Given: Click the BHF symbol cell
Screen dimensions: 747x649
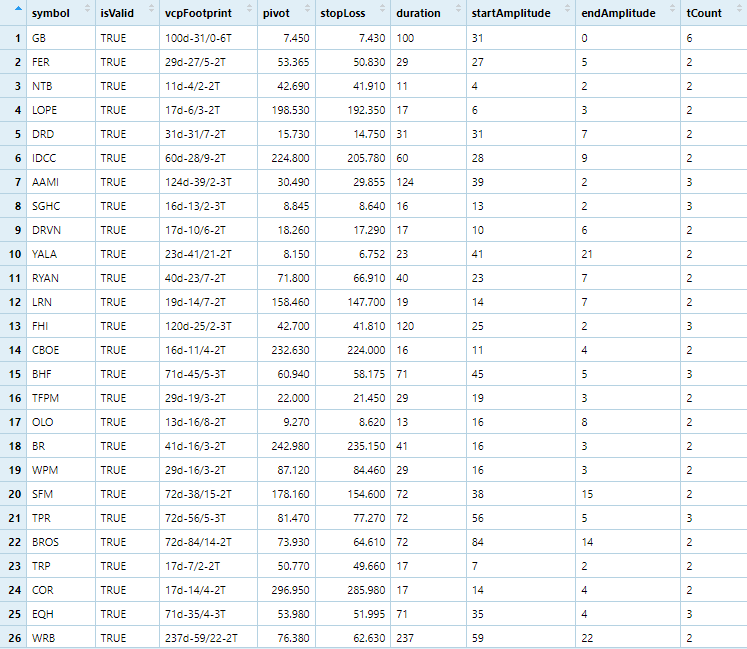Looking at the screenshot, I should click(61, 374).
